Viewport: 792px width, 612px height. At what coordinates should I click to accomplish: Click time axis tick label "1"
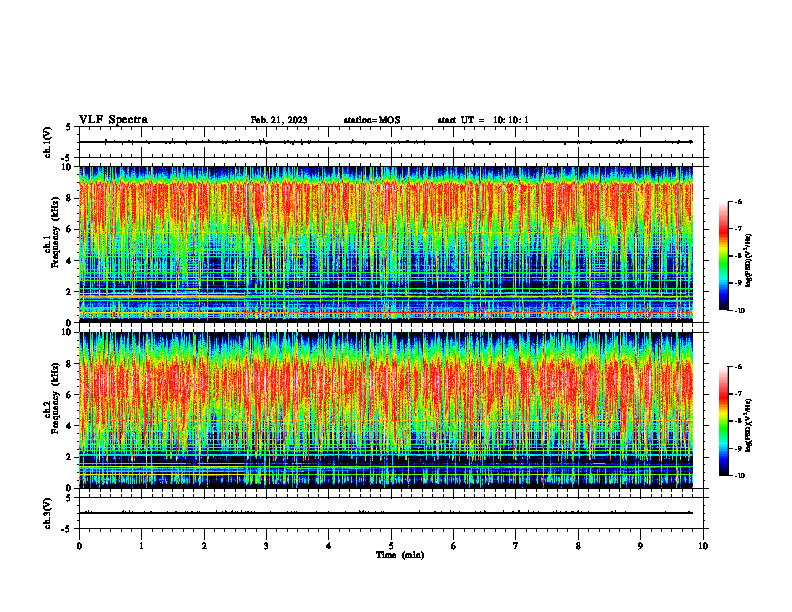click(x=142, y=546)
